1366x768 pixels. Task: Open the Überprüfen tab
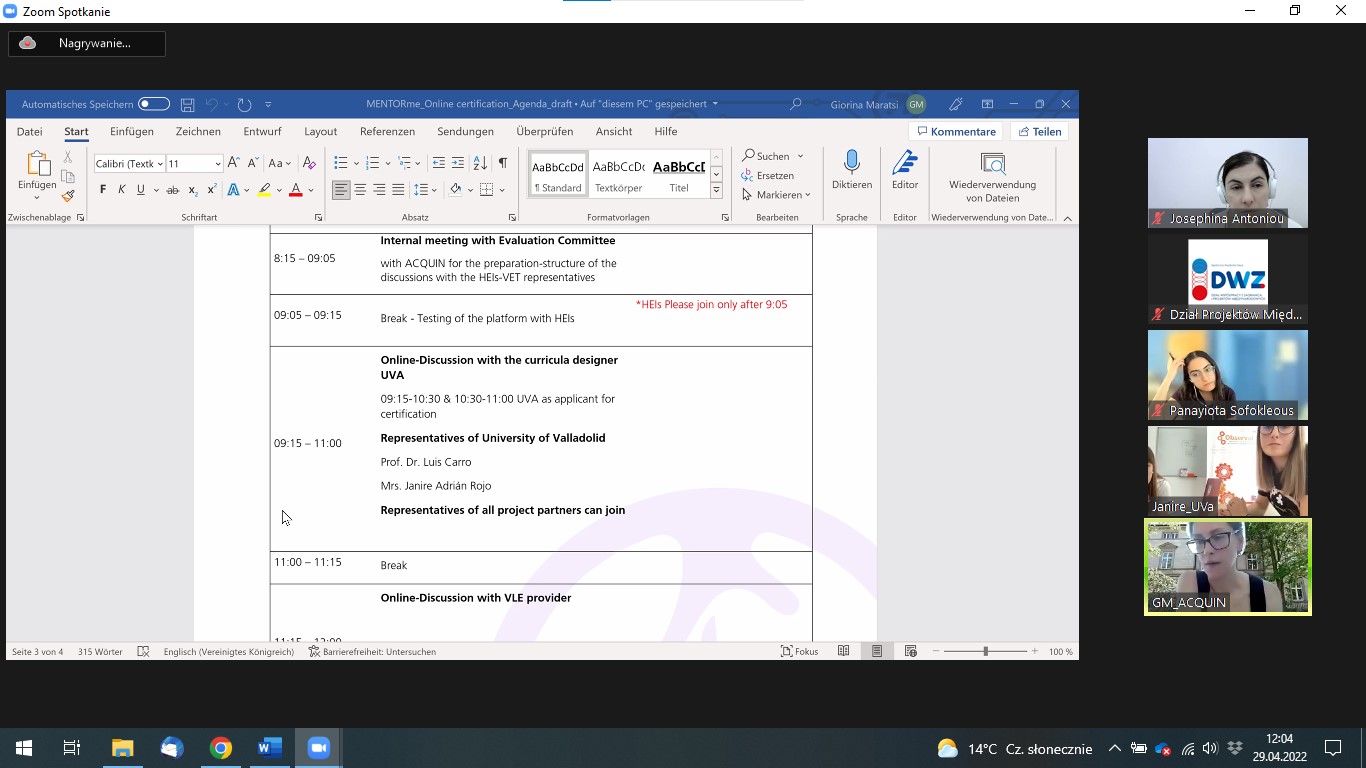point(545,131)
